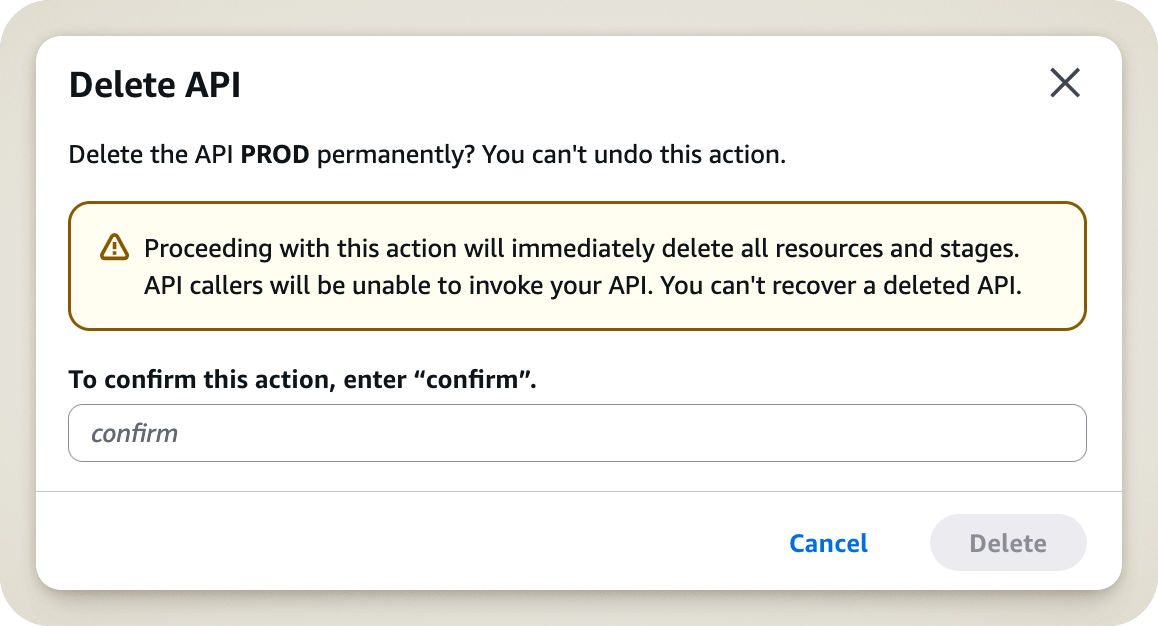1158x626 pixels.
Task: Click the instruction line asking to enter confirm
Action: point(302,380)
